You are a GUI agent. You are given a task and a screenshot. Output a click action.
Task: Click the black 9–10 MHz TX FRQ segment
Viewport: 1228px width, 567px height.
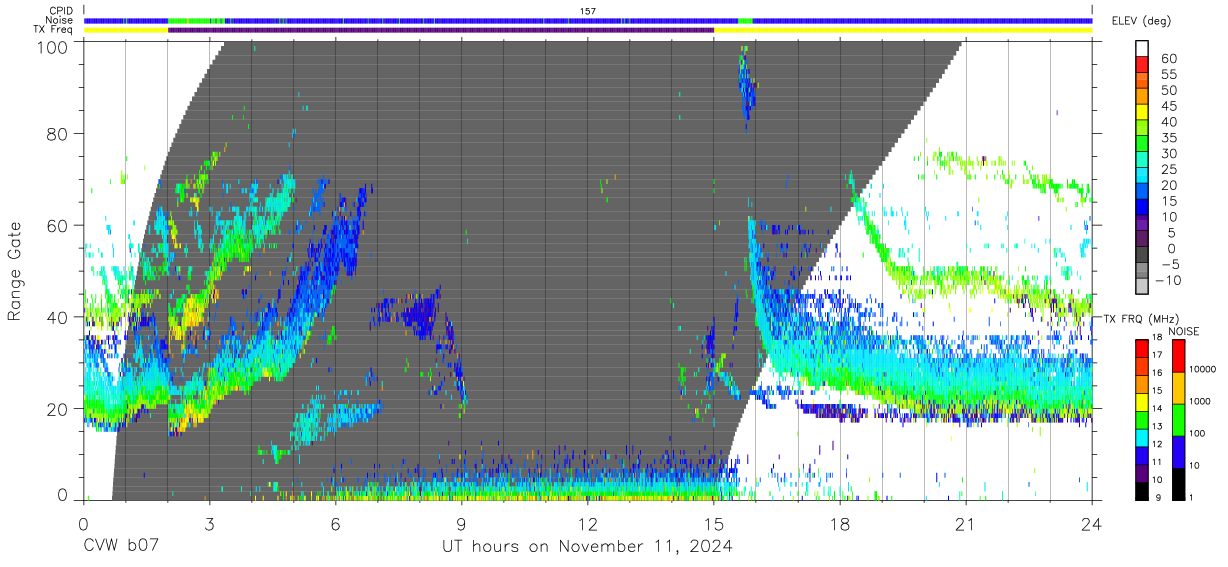[x=1142, y=490]
